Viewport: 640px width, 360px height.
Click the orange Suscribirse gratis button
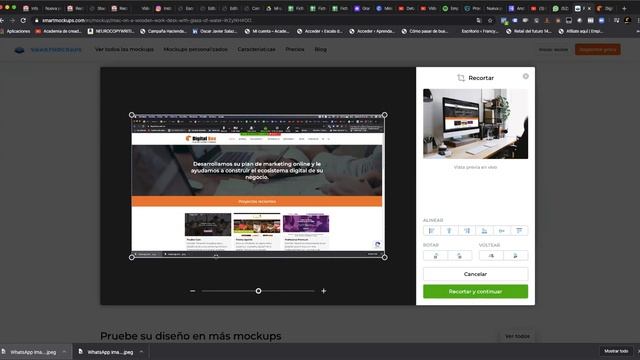pyautogui.click(x=598, y=49)
